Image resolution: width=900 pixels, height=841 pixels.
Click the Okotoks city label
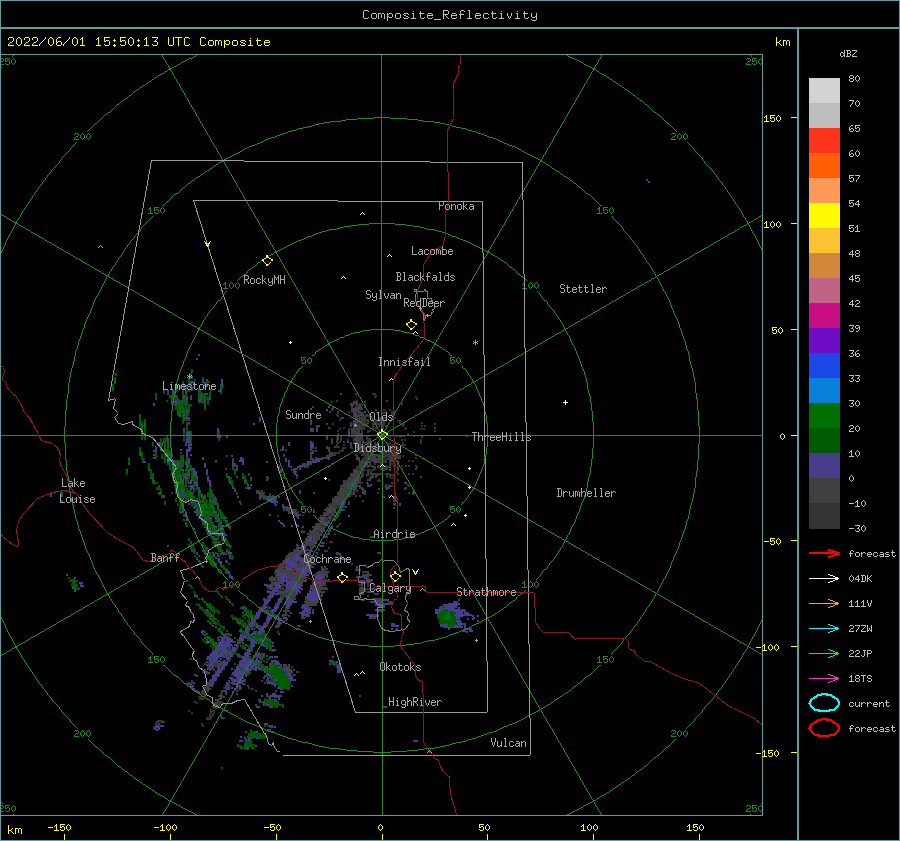[401, 667]
